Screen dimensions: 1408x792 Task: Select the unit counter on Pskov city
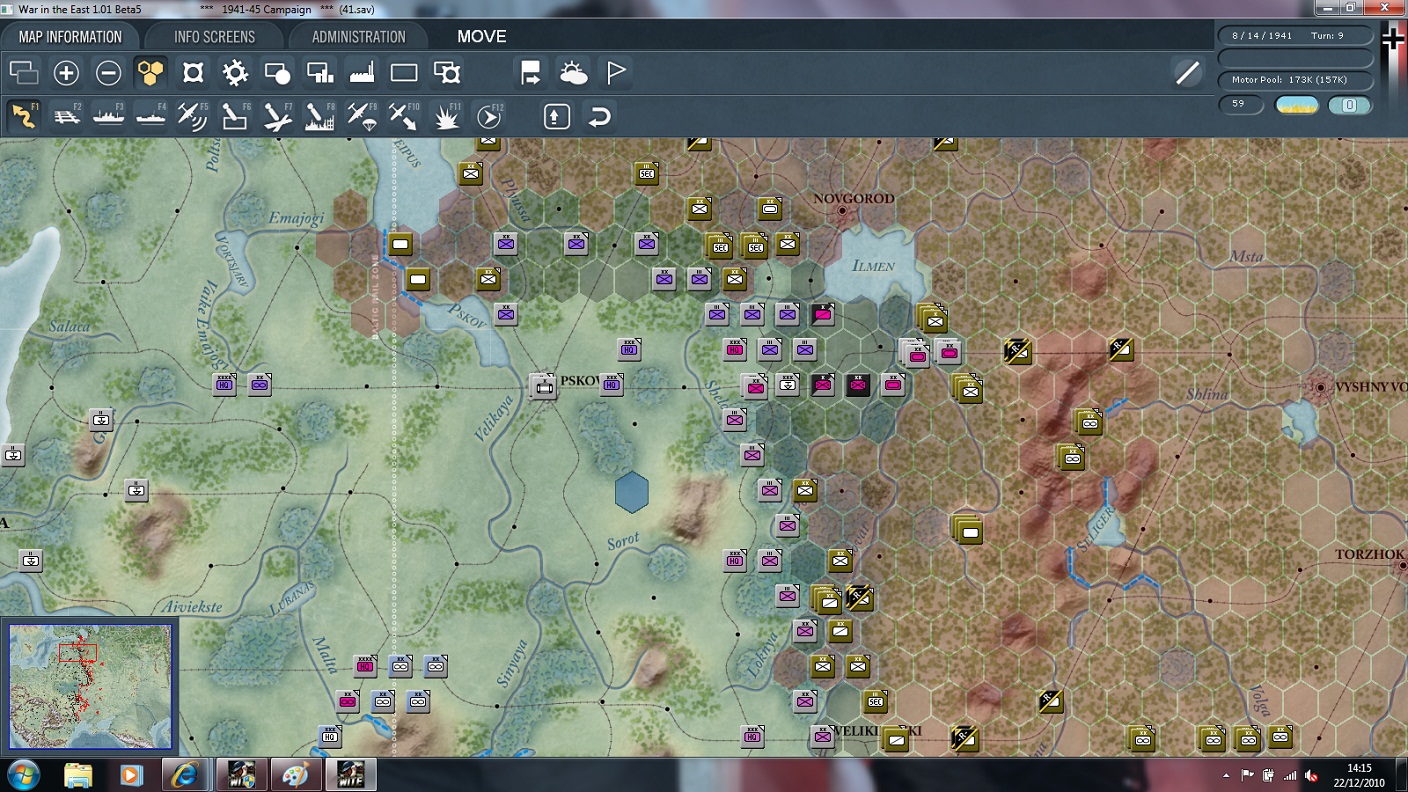click(544, 386)
